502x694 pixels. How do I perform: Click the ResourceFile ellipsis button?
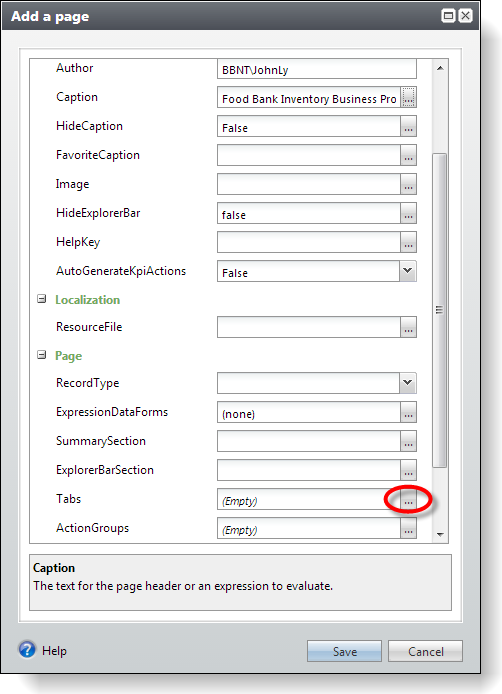click(408, 327)
